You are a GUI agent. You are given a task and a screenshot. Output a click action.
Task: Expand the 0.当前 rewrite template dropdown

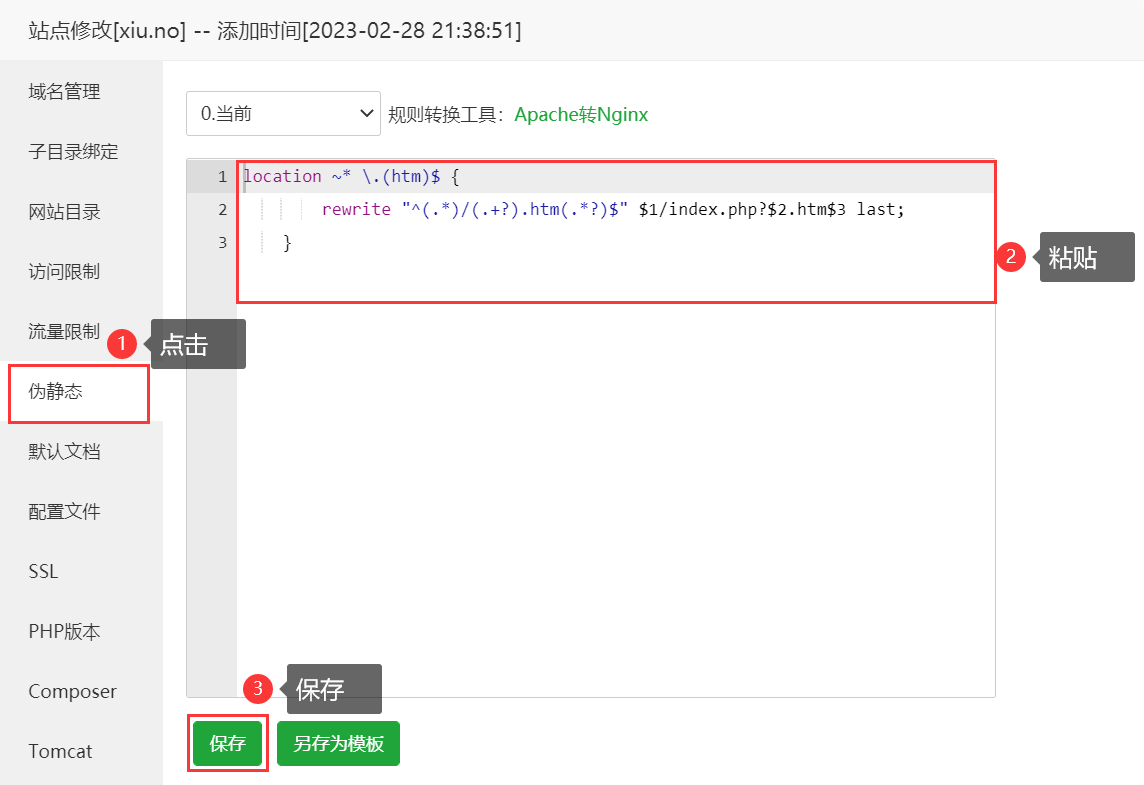pos(283,114)
